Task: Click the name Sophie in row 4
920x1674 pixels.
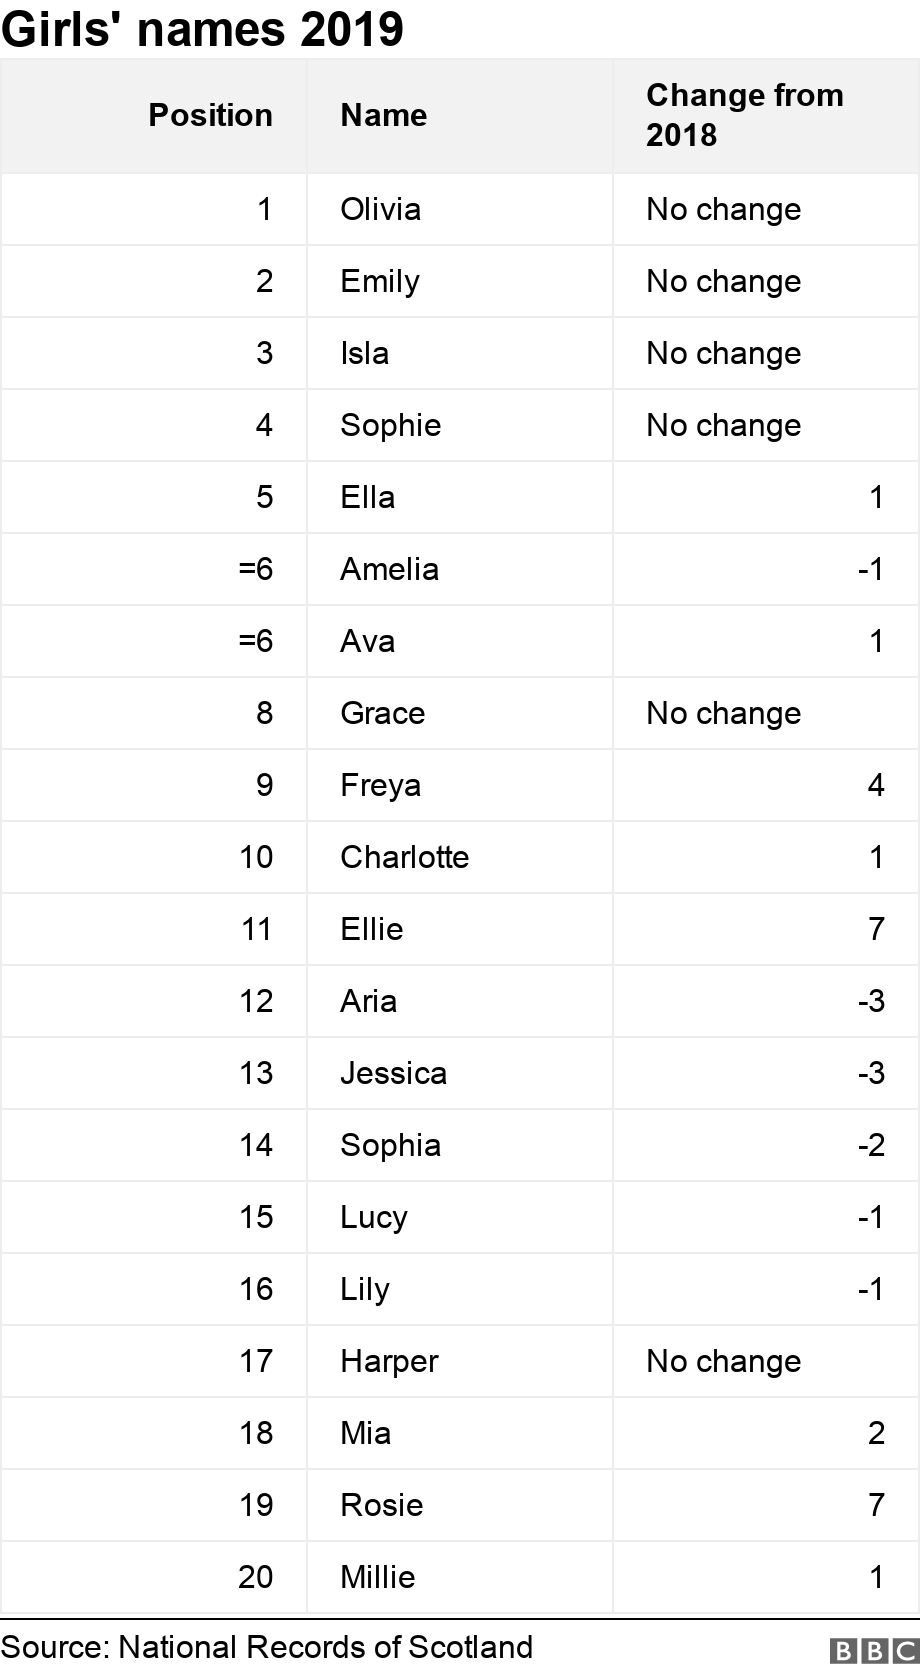Action: pyautogui.click(x=390, y=425)
